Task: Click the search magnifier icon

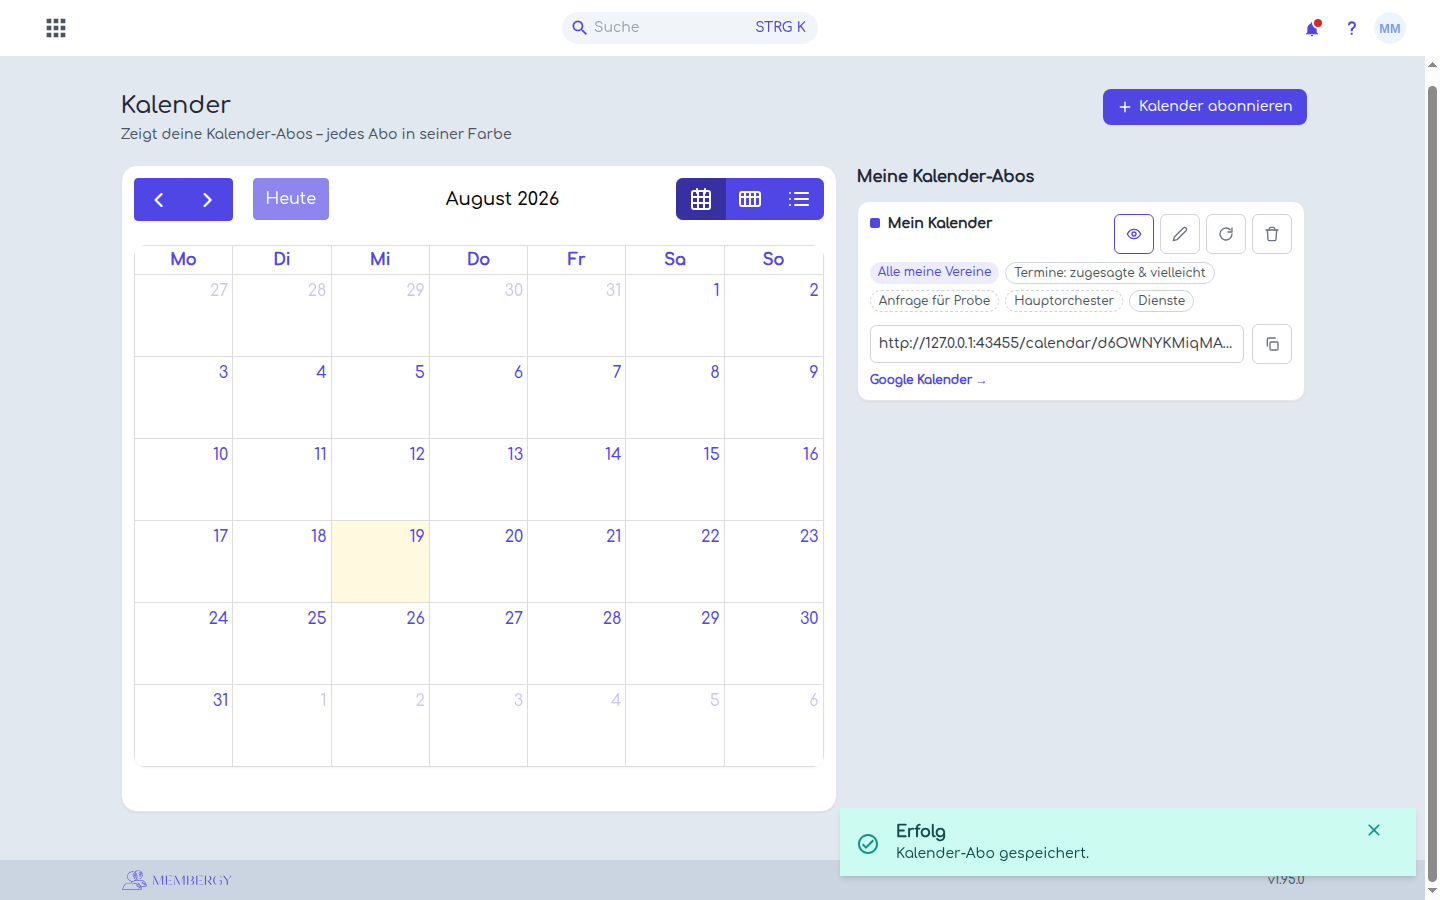Action: coord(579,28)
